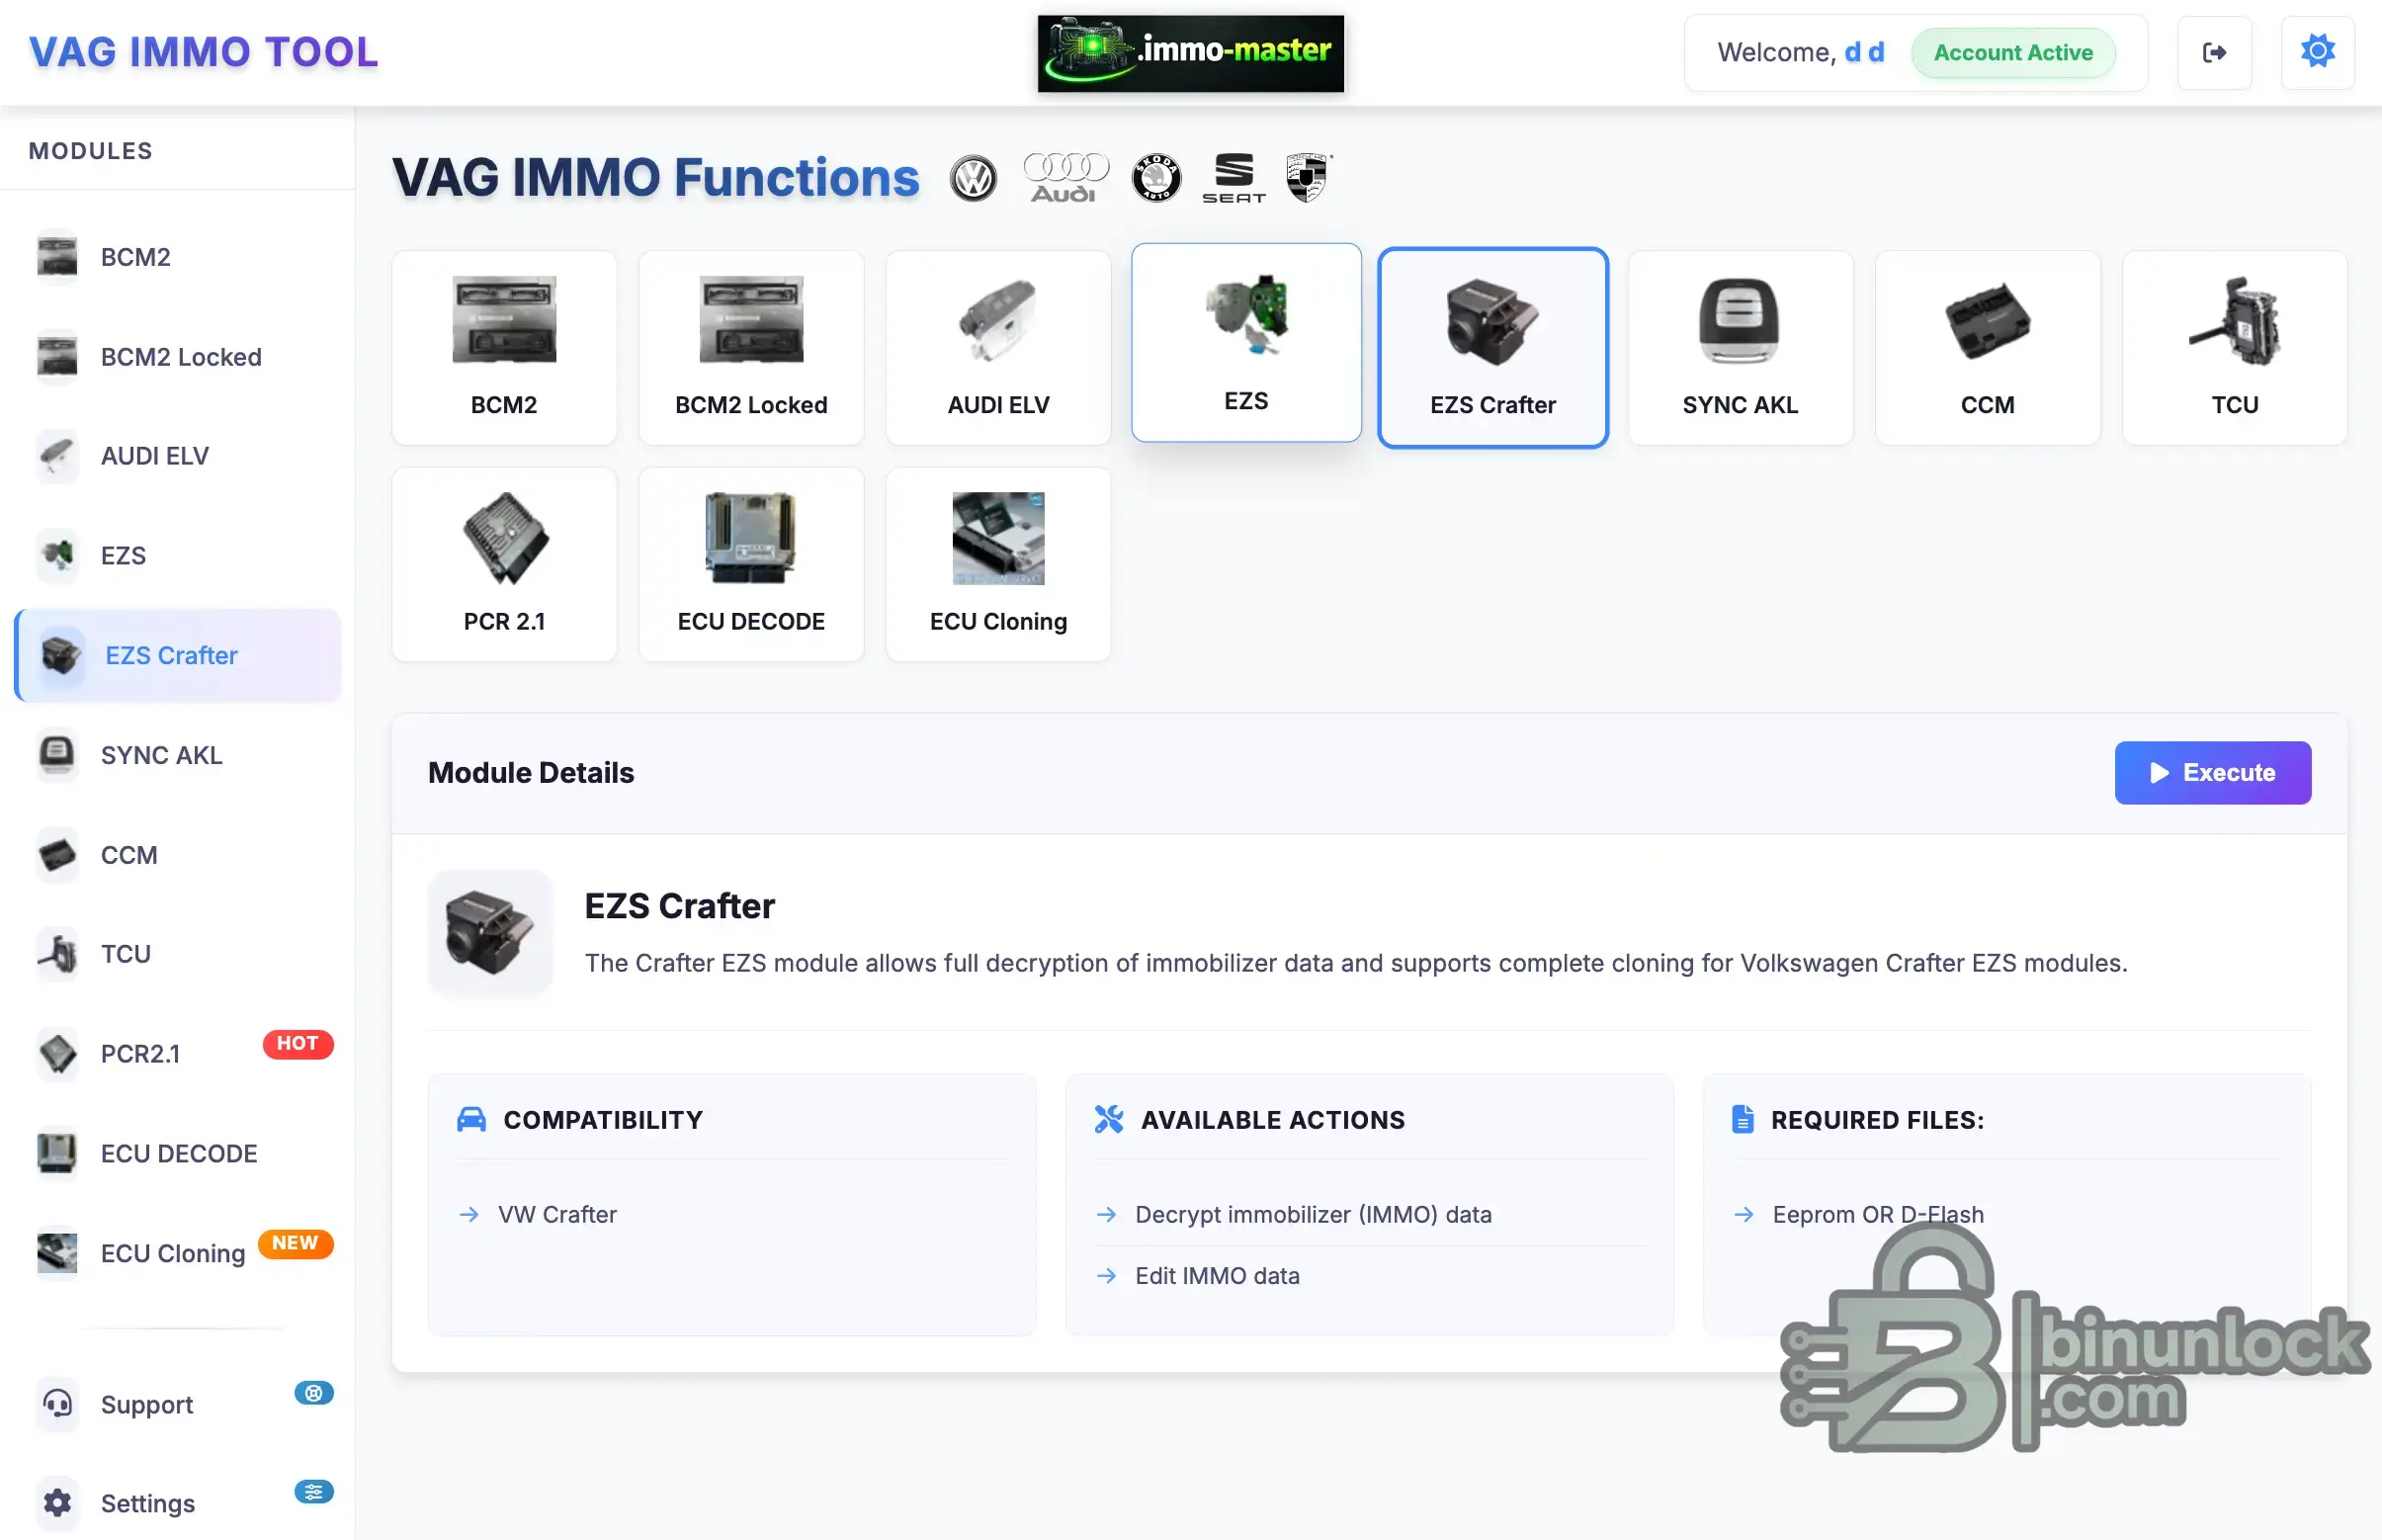Toggle light/dark theme sun icon
Screen dimensions: 2382x1540
(x=2317, y=52)
